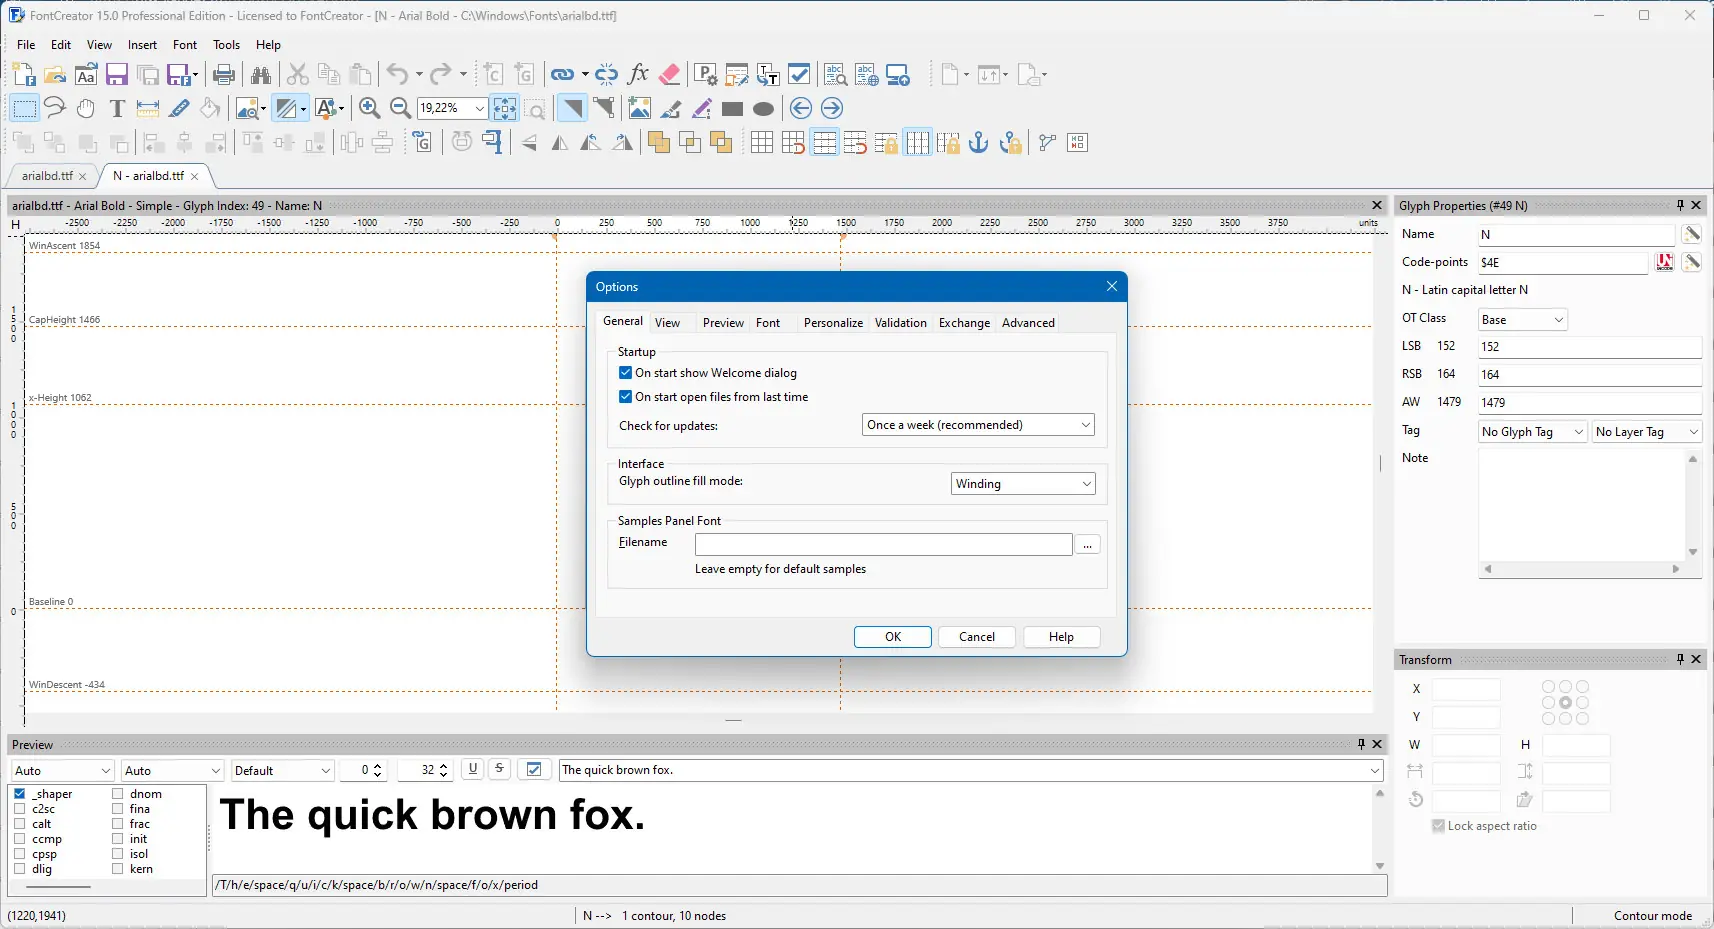This screenshot has width=1714, height=929.
Task: Select the Lasso selection tool
Action: point(55,108)
